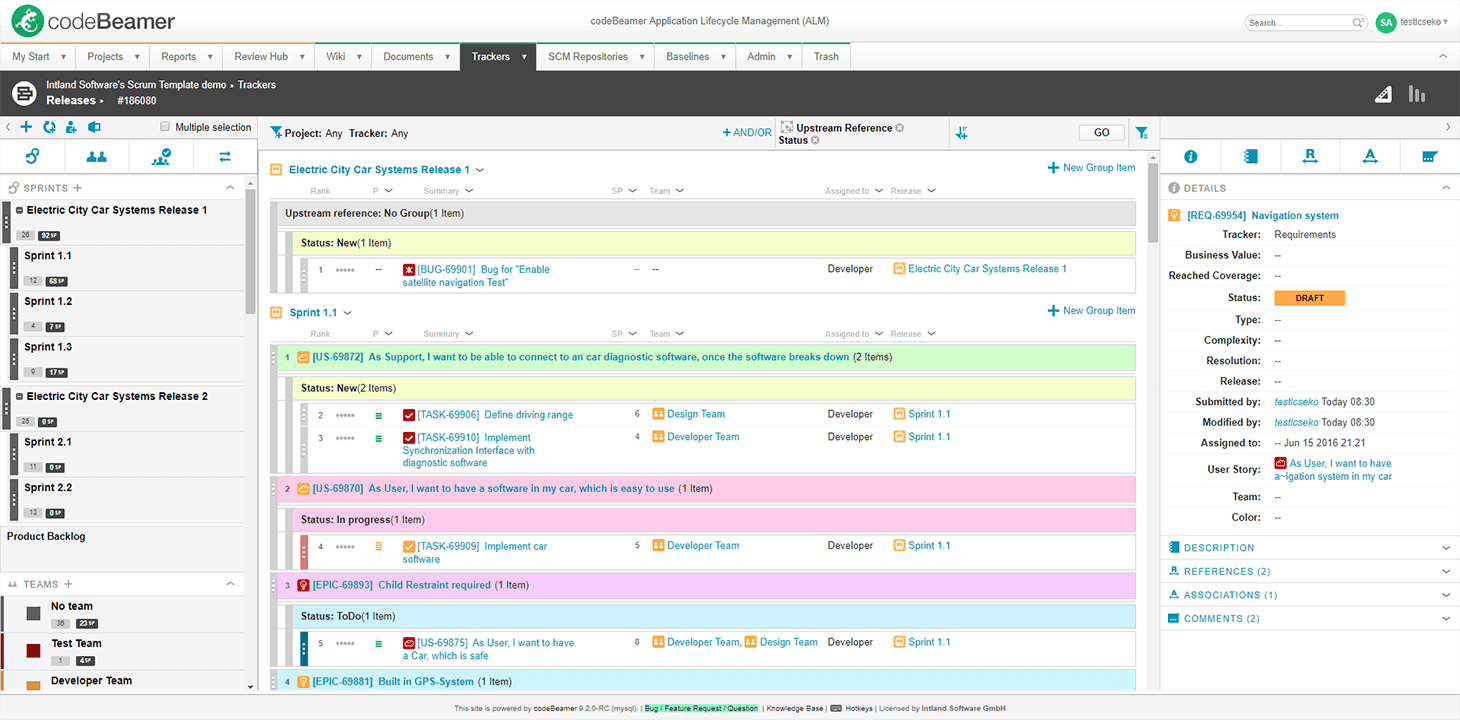
Task: Click the No team grey color swatch
Action: (33, 613)
